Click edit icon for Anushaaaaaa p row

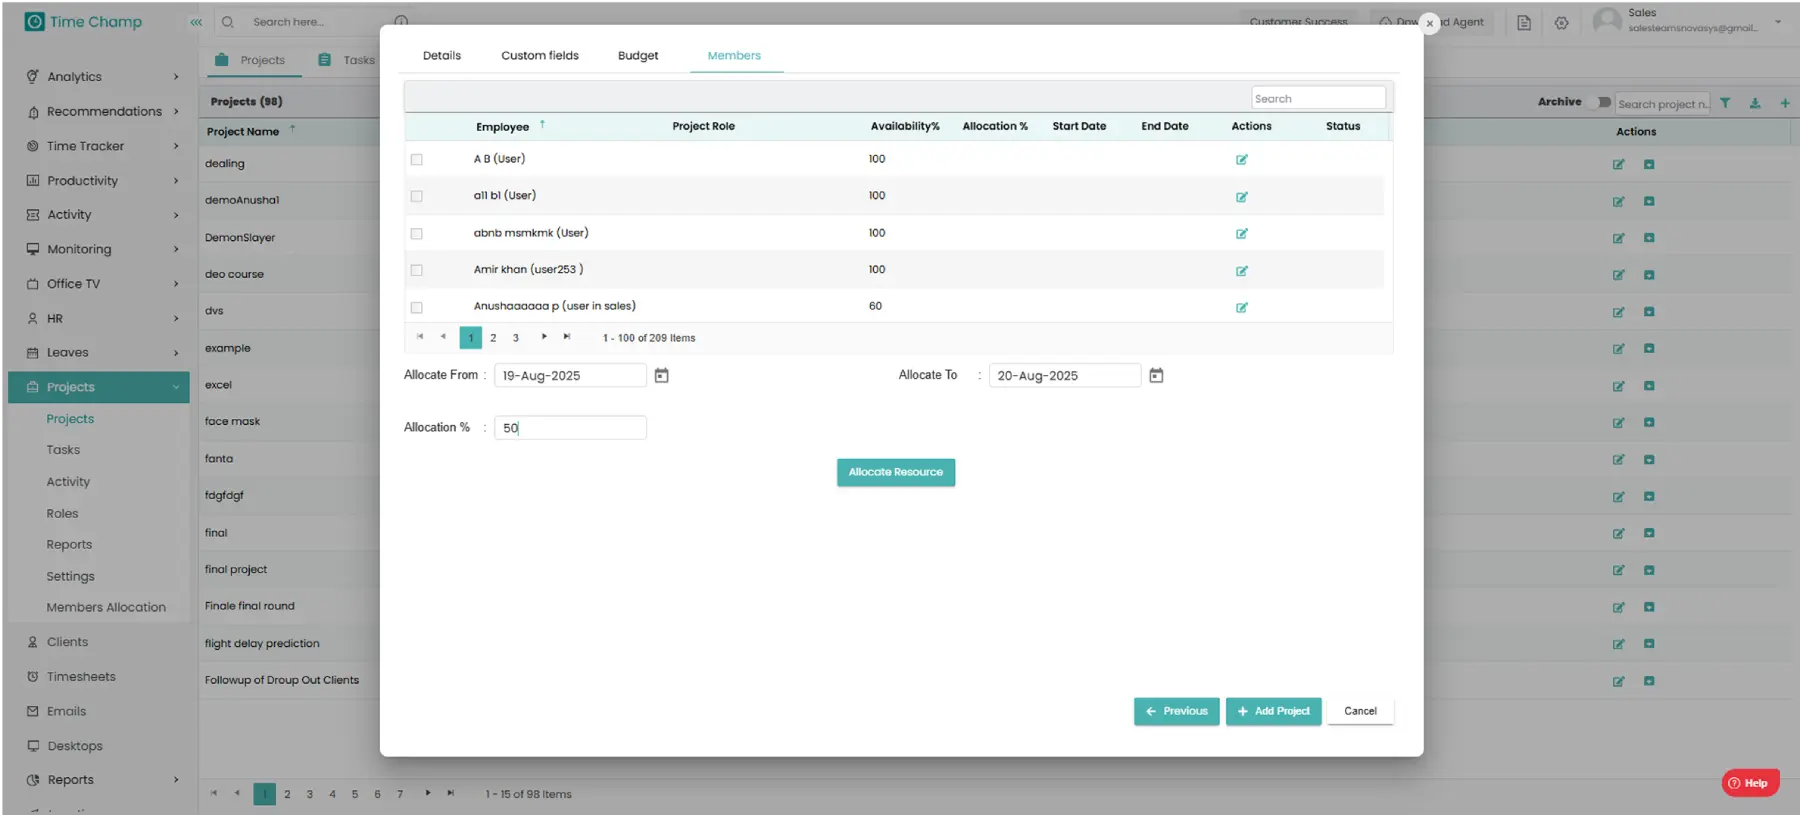tap(1241, 308)
